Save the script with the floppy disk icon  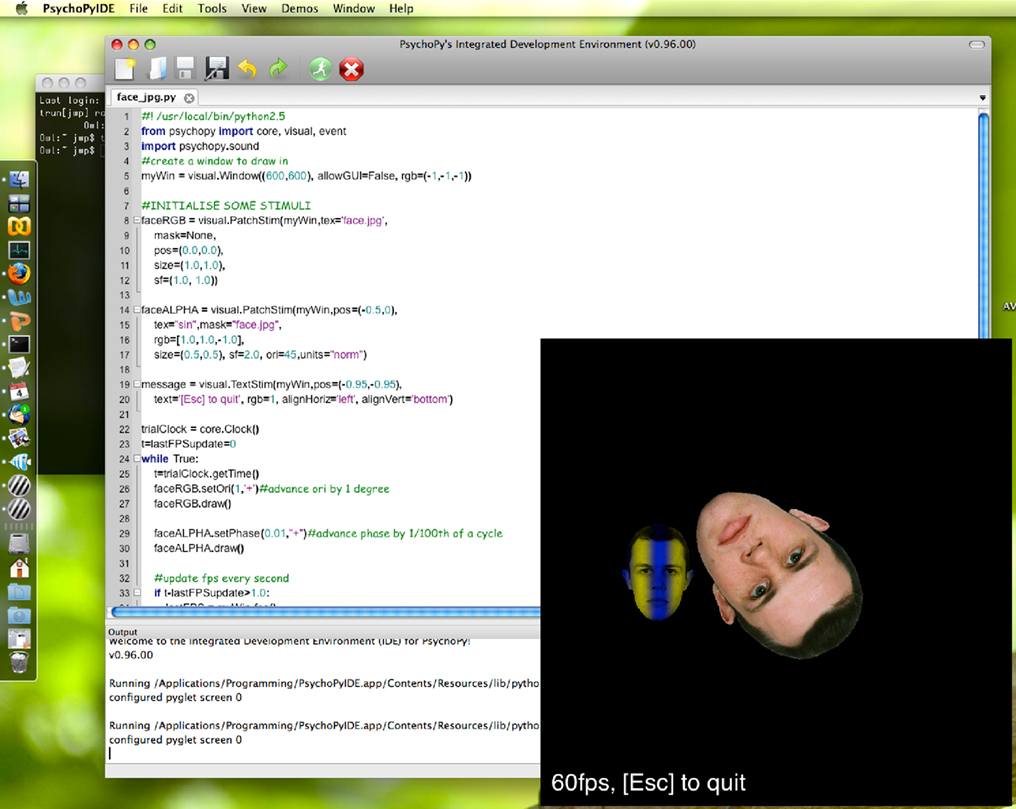pos(185,69)
